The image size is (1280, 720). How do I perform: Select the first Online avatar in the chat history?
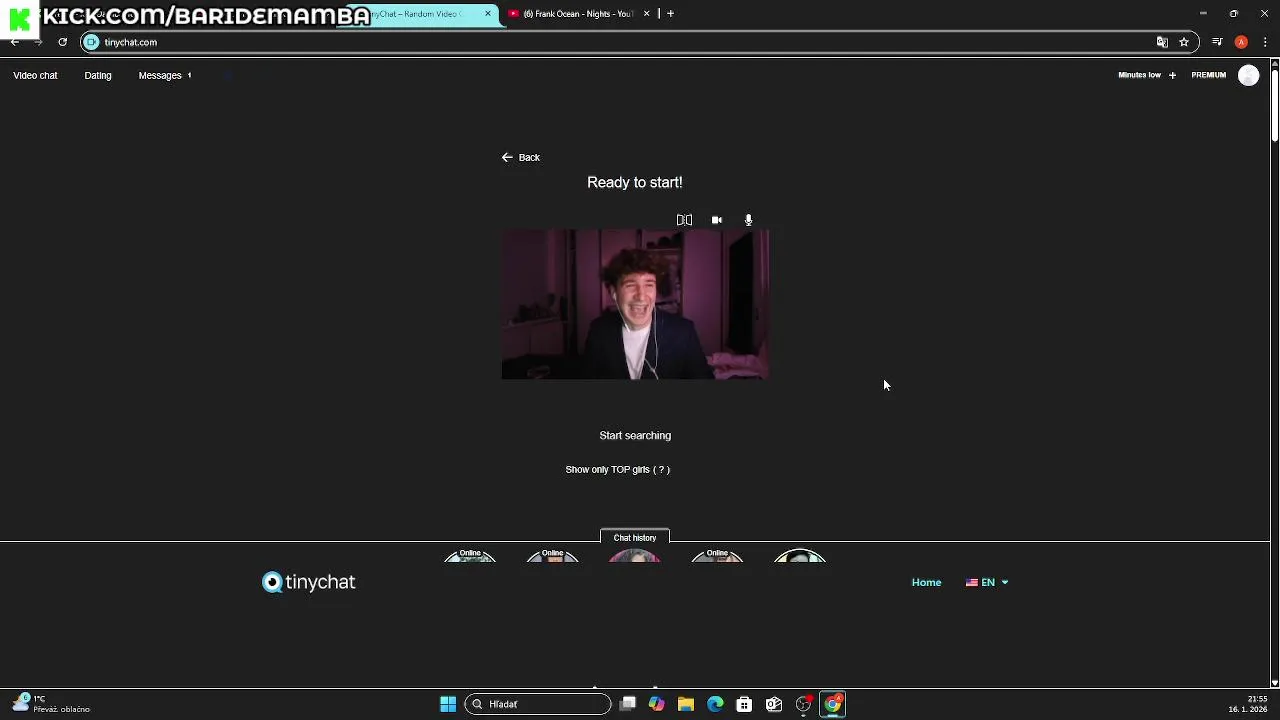click(x=470, y=555)
